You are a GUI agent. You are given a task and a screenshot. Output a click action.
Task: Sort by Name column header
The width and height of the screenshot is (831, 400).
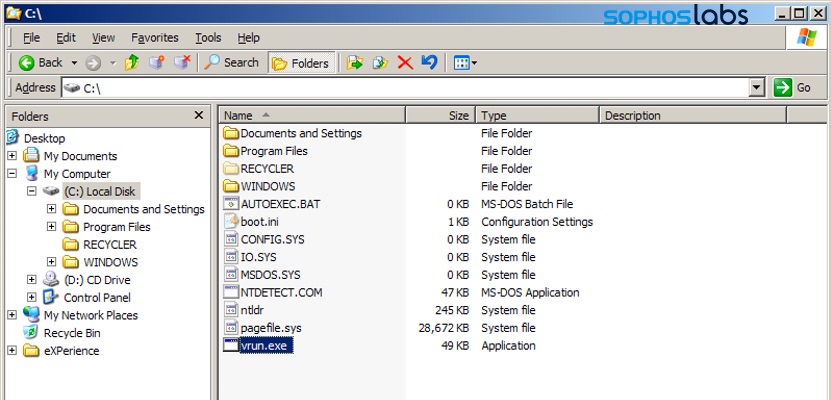[x=312, y=115]
